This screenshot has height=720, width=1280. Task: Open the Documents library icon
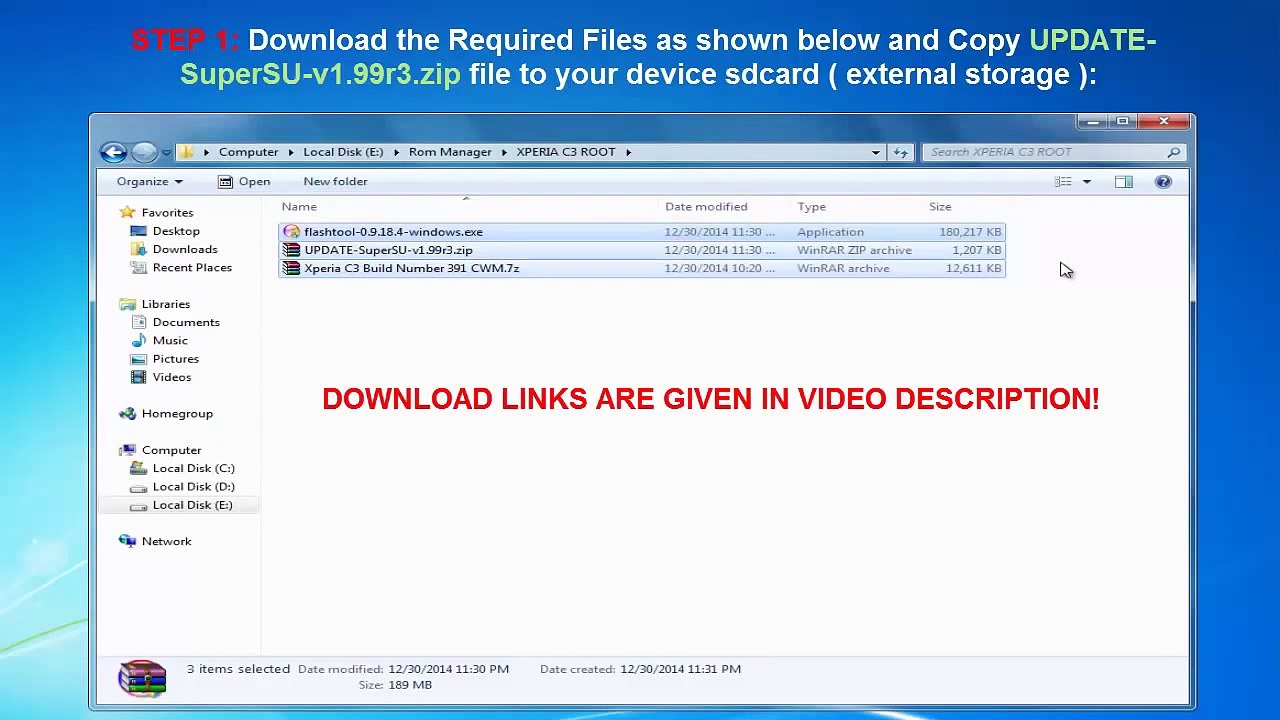click(x=139, y=322)
